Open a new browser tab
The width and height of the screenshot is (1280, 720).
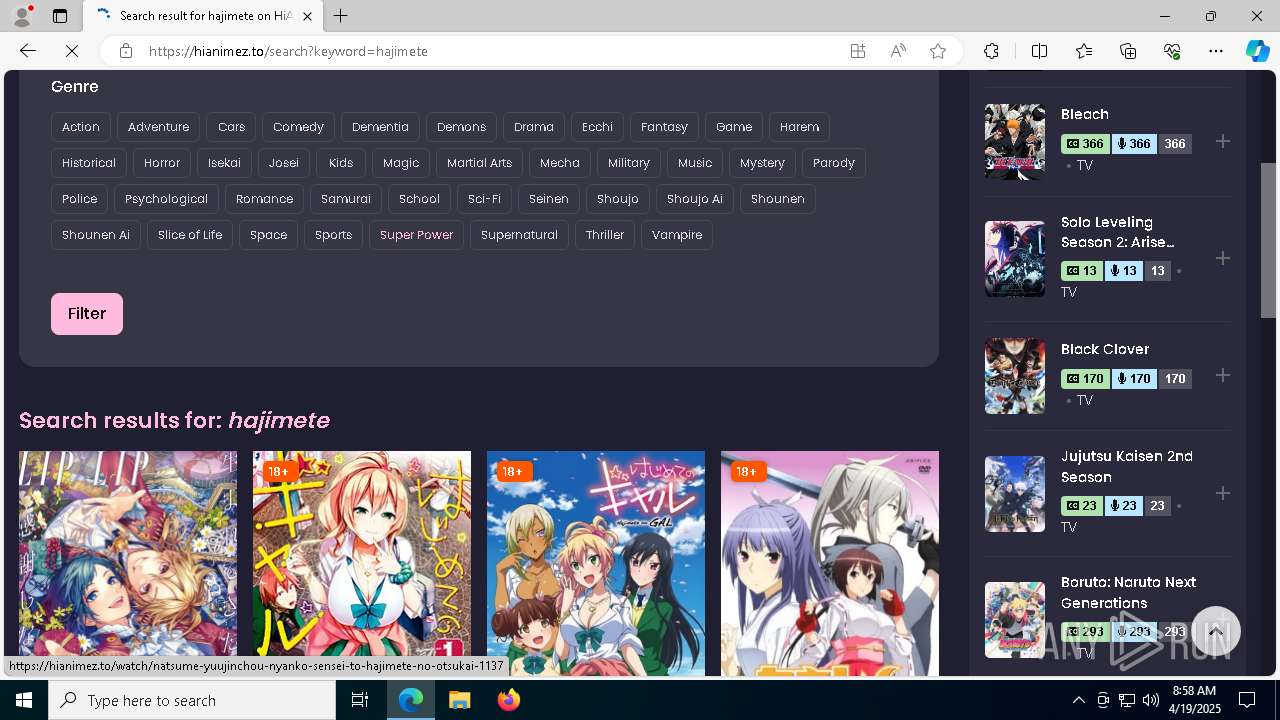[x=341, y=16]
